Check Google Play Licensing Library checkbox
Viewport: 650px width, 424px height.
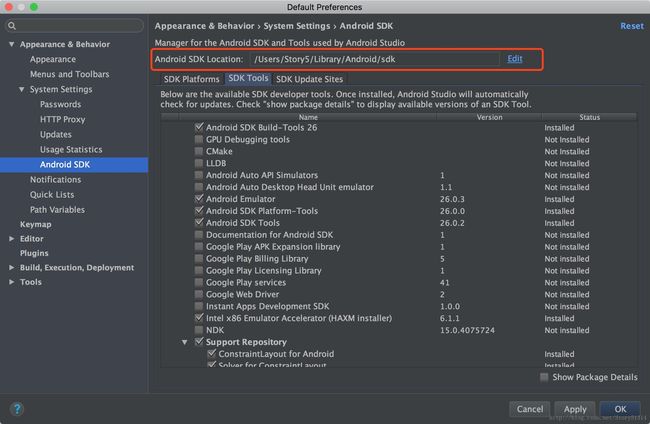click(x=199, y=270)
